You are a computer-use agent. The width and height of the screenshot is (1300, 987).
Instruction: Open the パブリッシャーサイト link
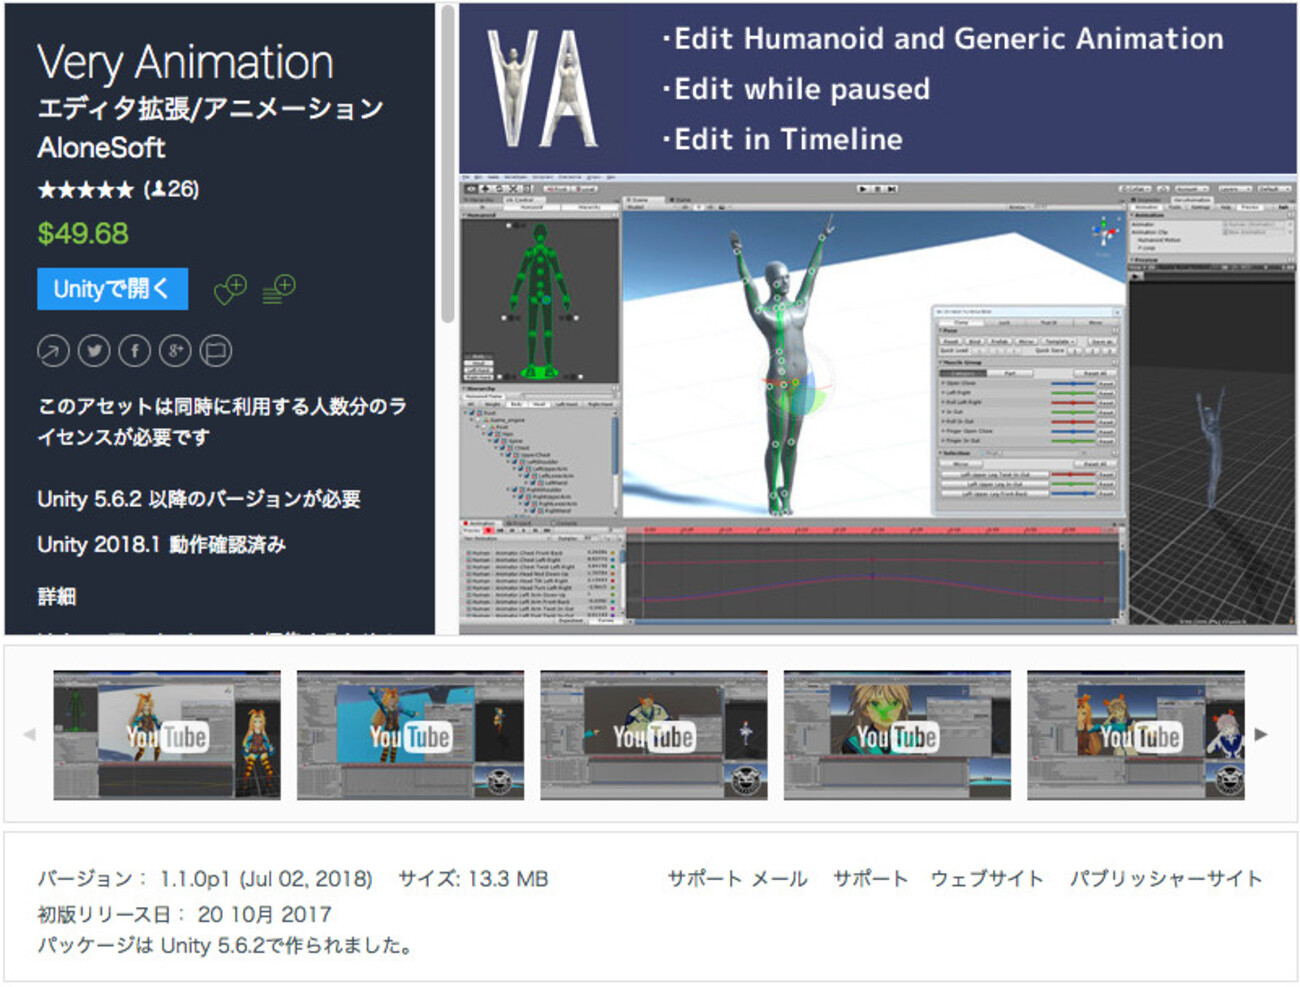(x=1166, y=879)
